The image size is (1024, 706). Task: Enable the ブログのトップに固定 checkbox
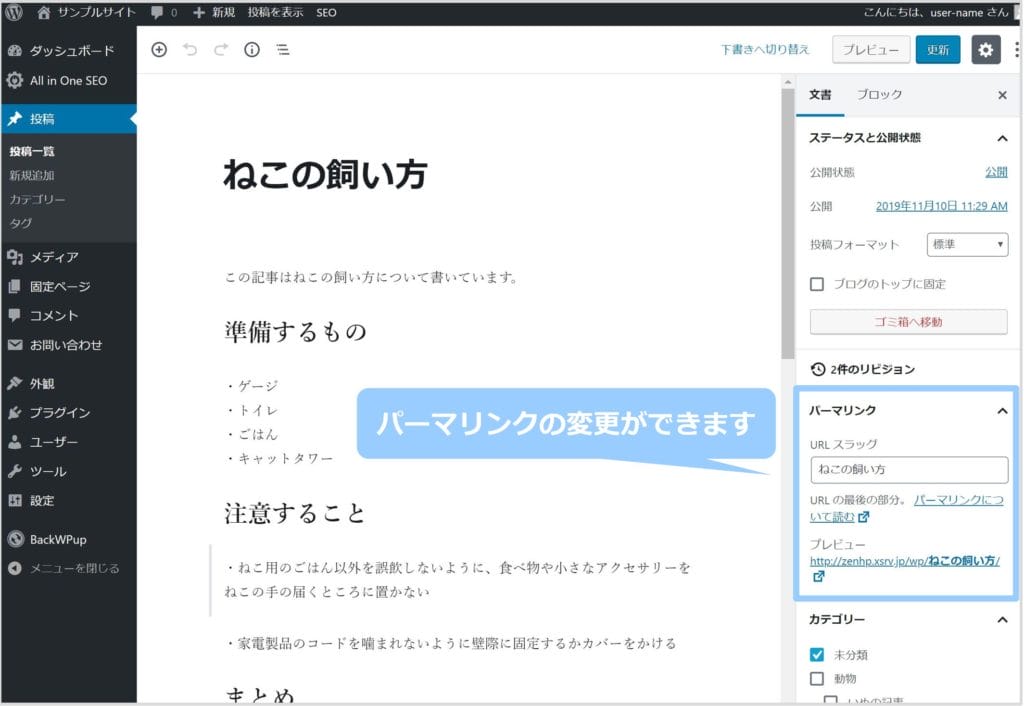(817, 284)
